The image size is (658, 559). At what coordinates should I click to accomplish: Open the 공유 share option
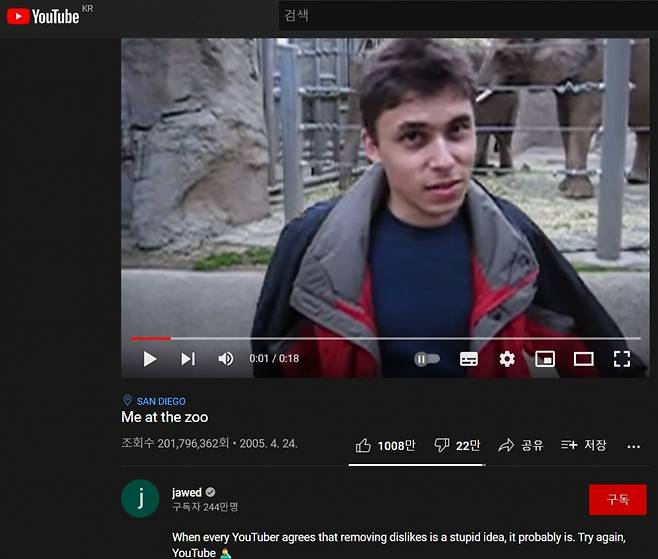coord(520,445)
